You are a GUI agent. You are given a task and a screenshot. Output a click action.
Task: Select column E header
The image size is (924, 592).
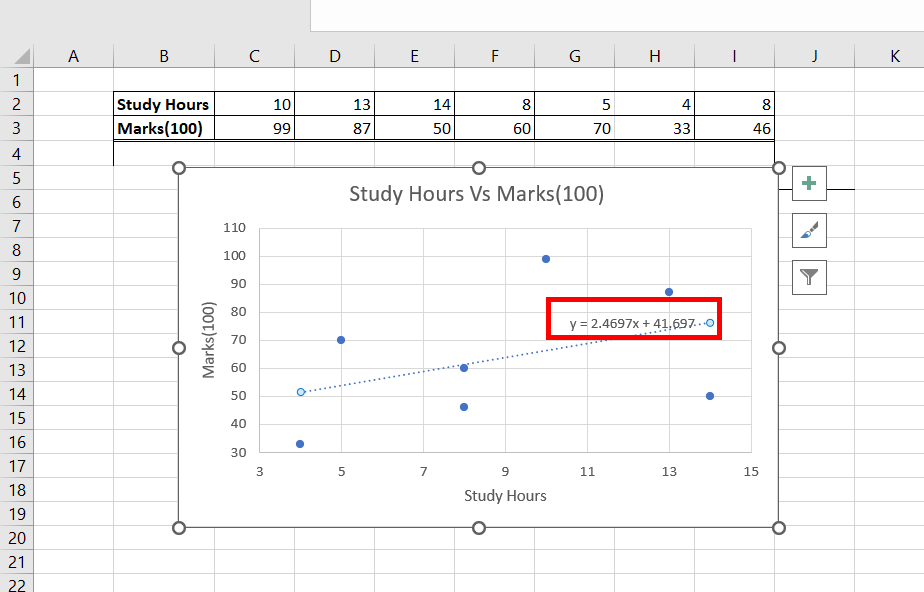(x=414, y=56)
